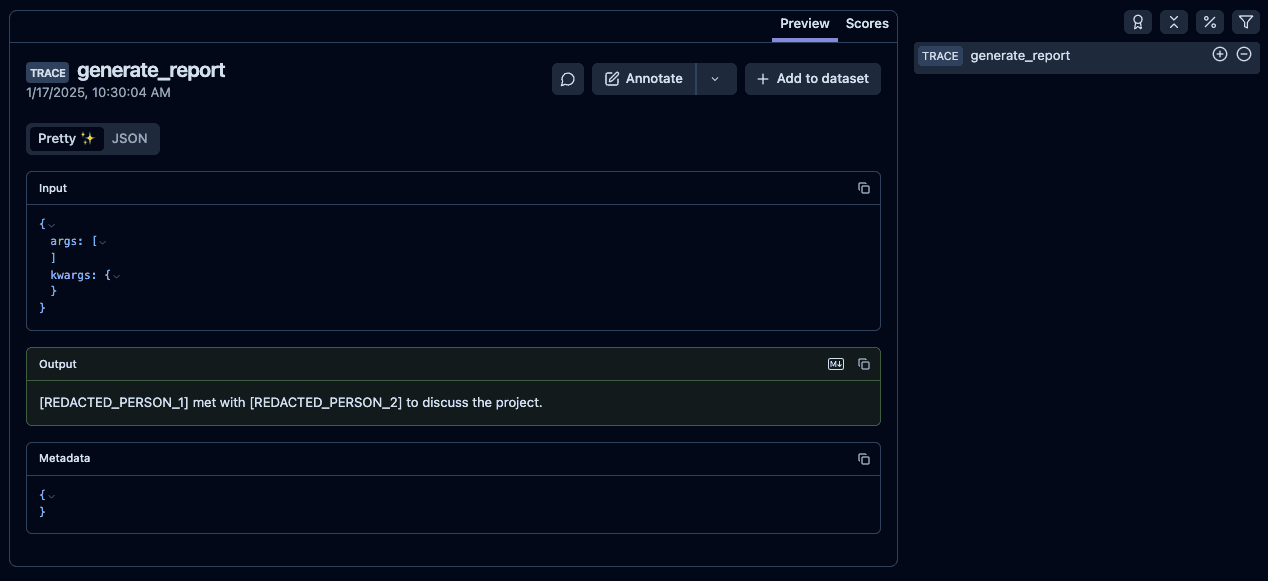Open the comment bubble button
Image resolution: width=1268 pixels, height=581 pixels.
click(568, 79)
